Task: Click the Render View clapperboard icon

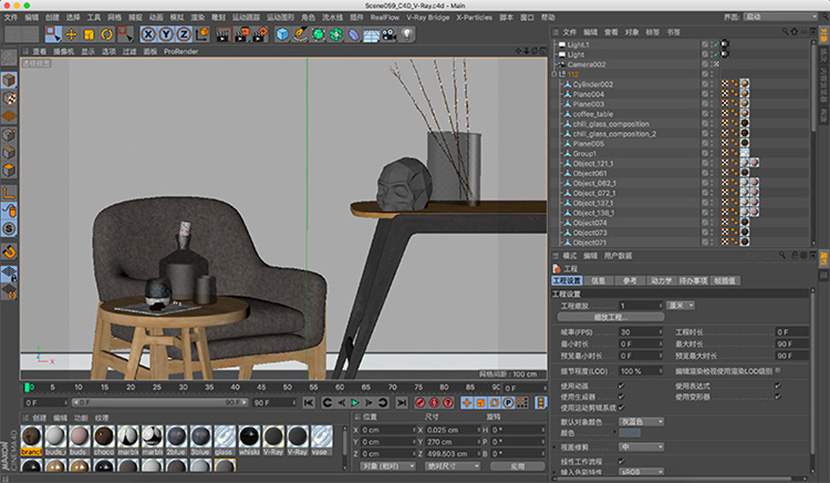Action: (222, 34)
